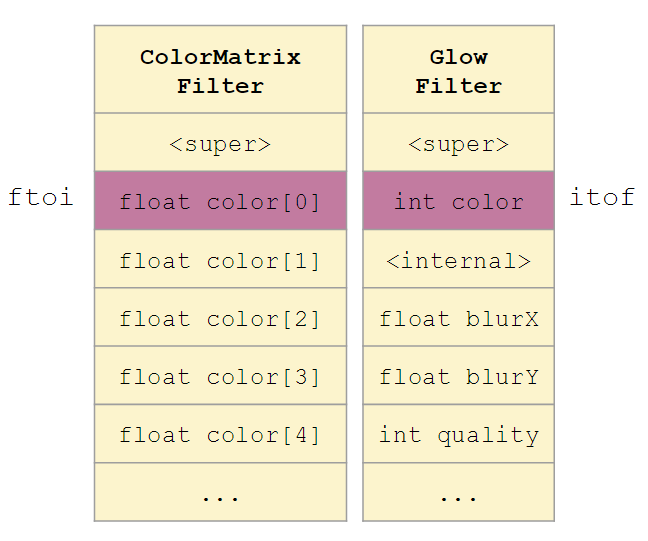The height and width of the screenshot is (541, 648).
Task: Click the word Filter in ColorMatrix header
Action: tap(220, 86)
